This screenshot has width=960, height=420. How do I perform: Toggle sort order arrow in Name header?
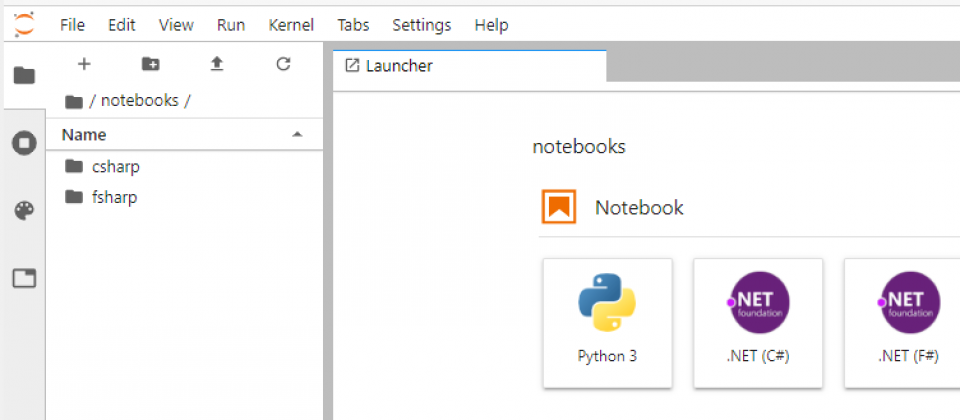point(298,134)
